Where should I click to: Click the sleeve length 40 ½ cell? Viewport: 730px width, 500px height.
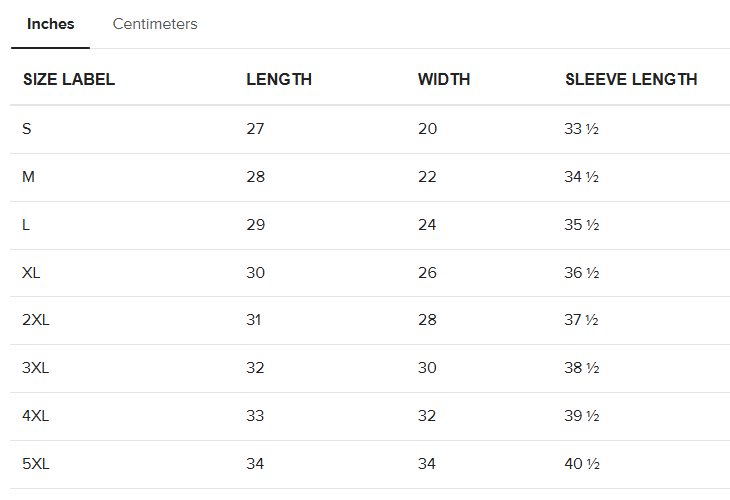581,464
